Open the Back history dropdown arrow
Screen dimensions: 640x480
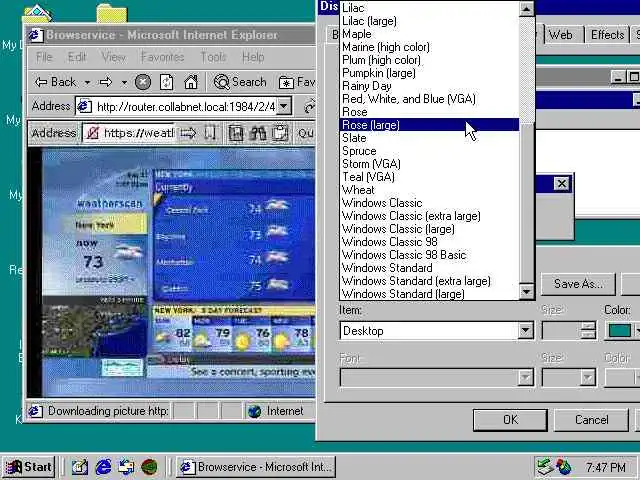click(87, 82)
